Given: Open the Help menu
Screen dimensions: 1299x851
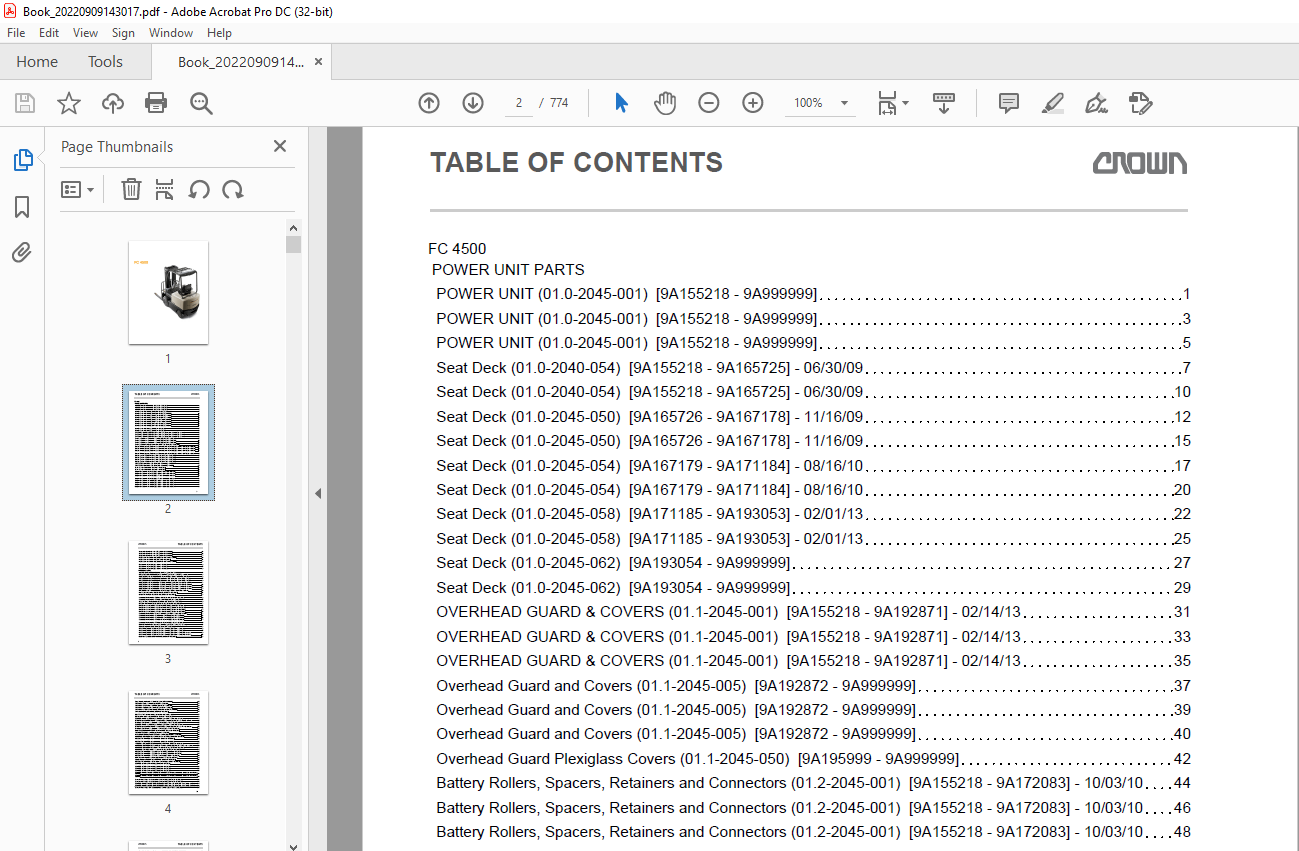Looking at the screenshot, I should (x=219, y=33).
